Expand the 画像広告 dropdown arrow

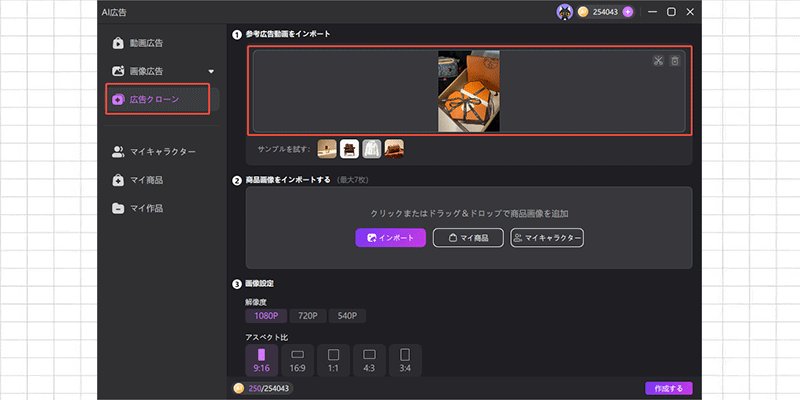tap(211, 71)
